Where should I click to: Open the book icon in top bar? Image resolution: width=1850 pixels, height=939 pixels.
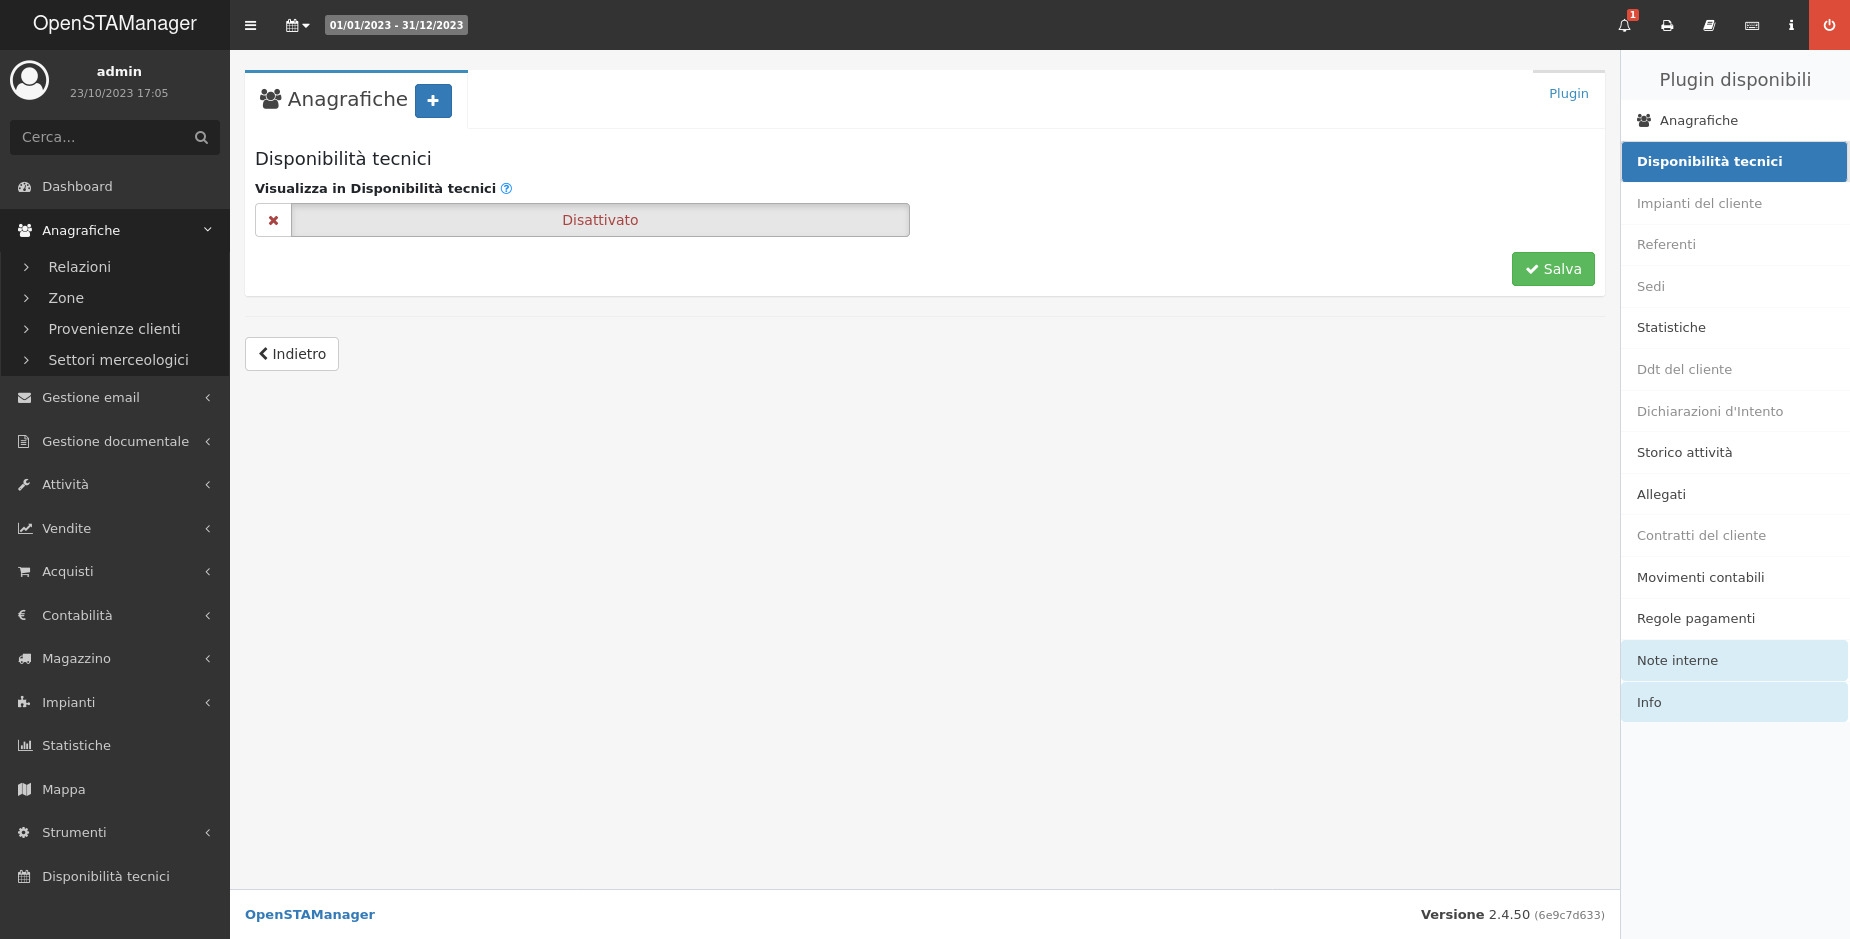(x=1709, y=25)
